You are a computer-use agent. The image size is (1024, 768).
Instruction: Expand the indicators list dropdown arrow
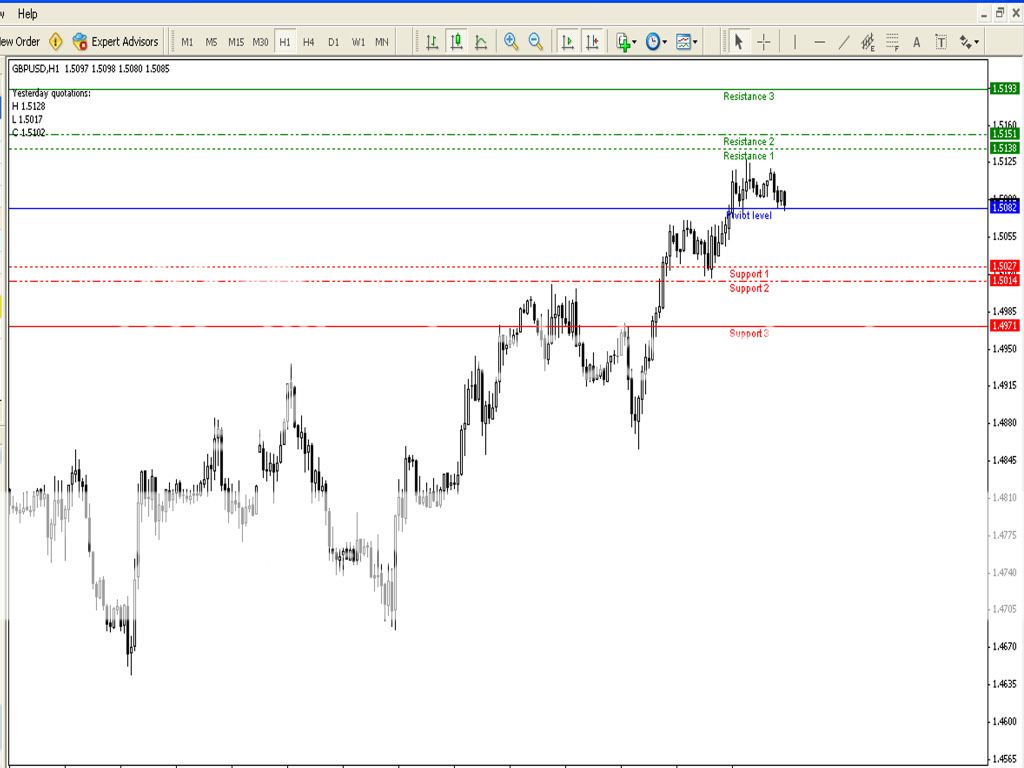[635, 42]
